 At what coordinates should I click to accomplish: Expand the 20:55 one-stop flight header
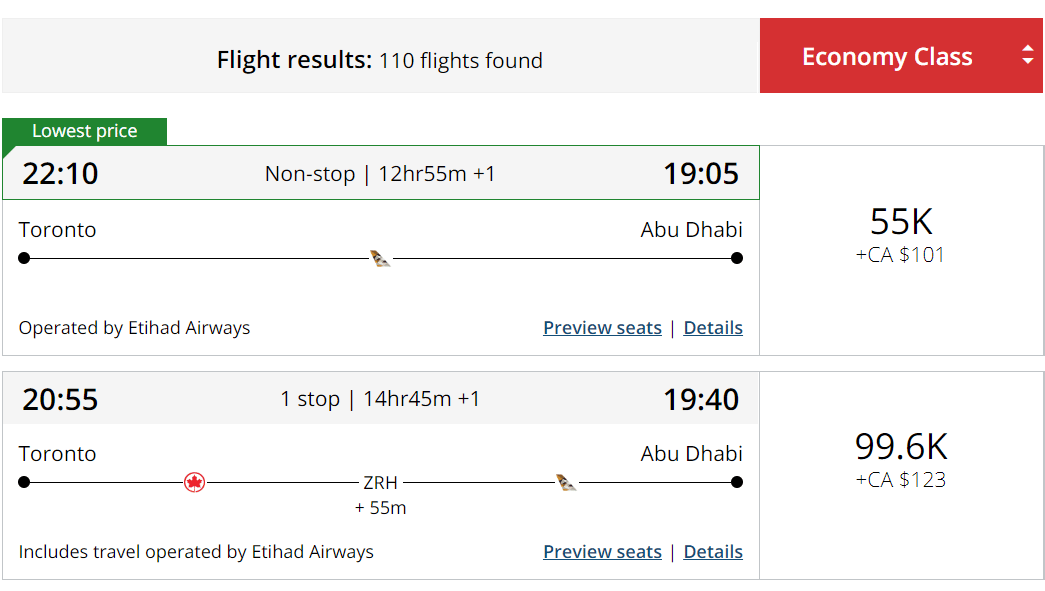coord(380,399)
